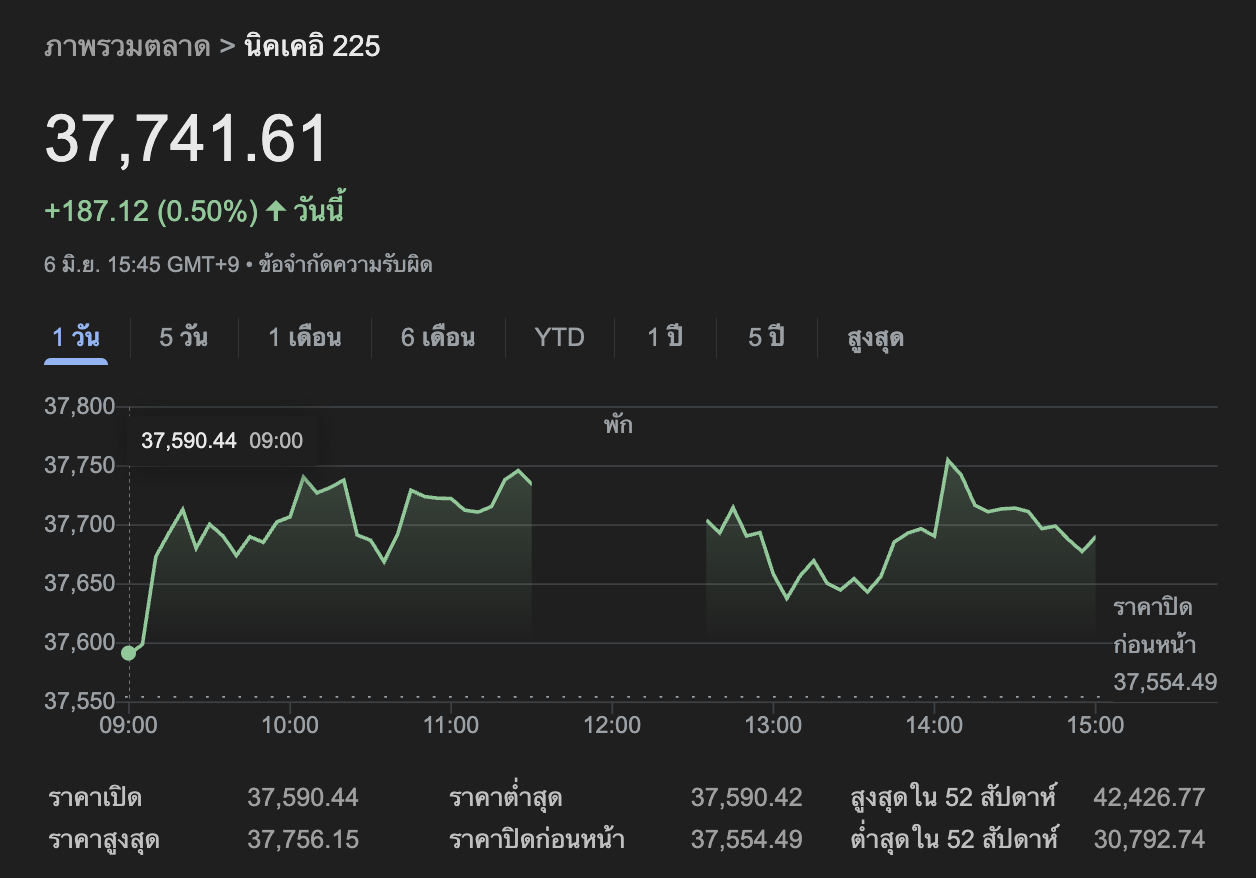
Task: Open the YTD chart tab
Action: [x=559, y=338]
